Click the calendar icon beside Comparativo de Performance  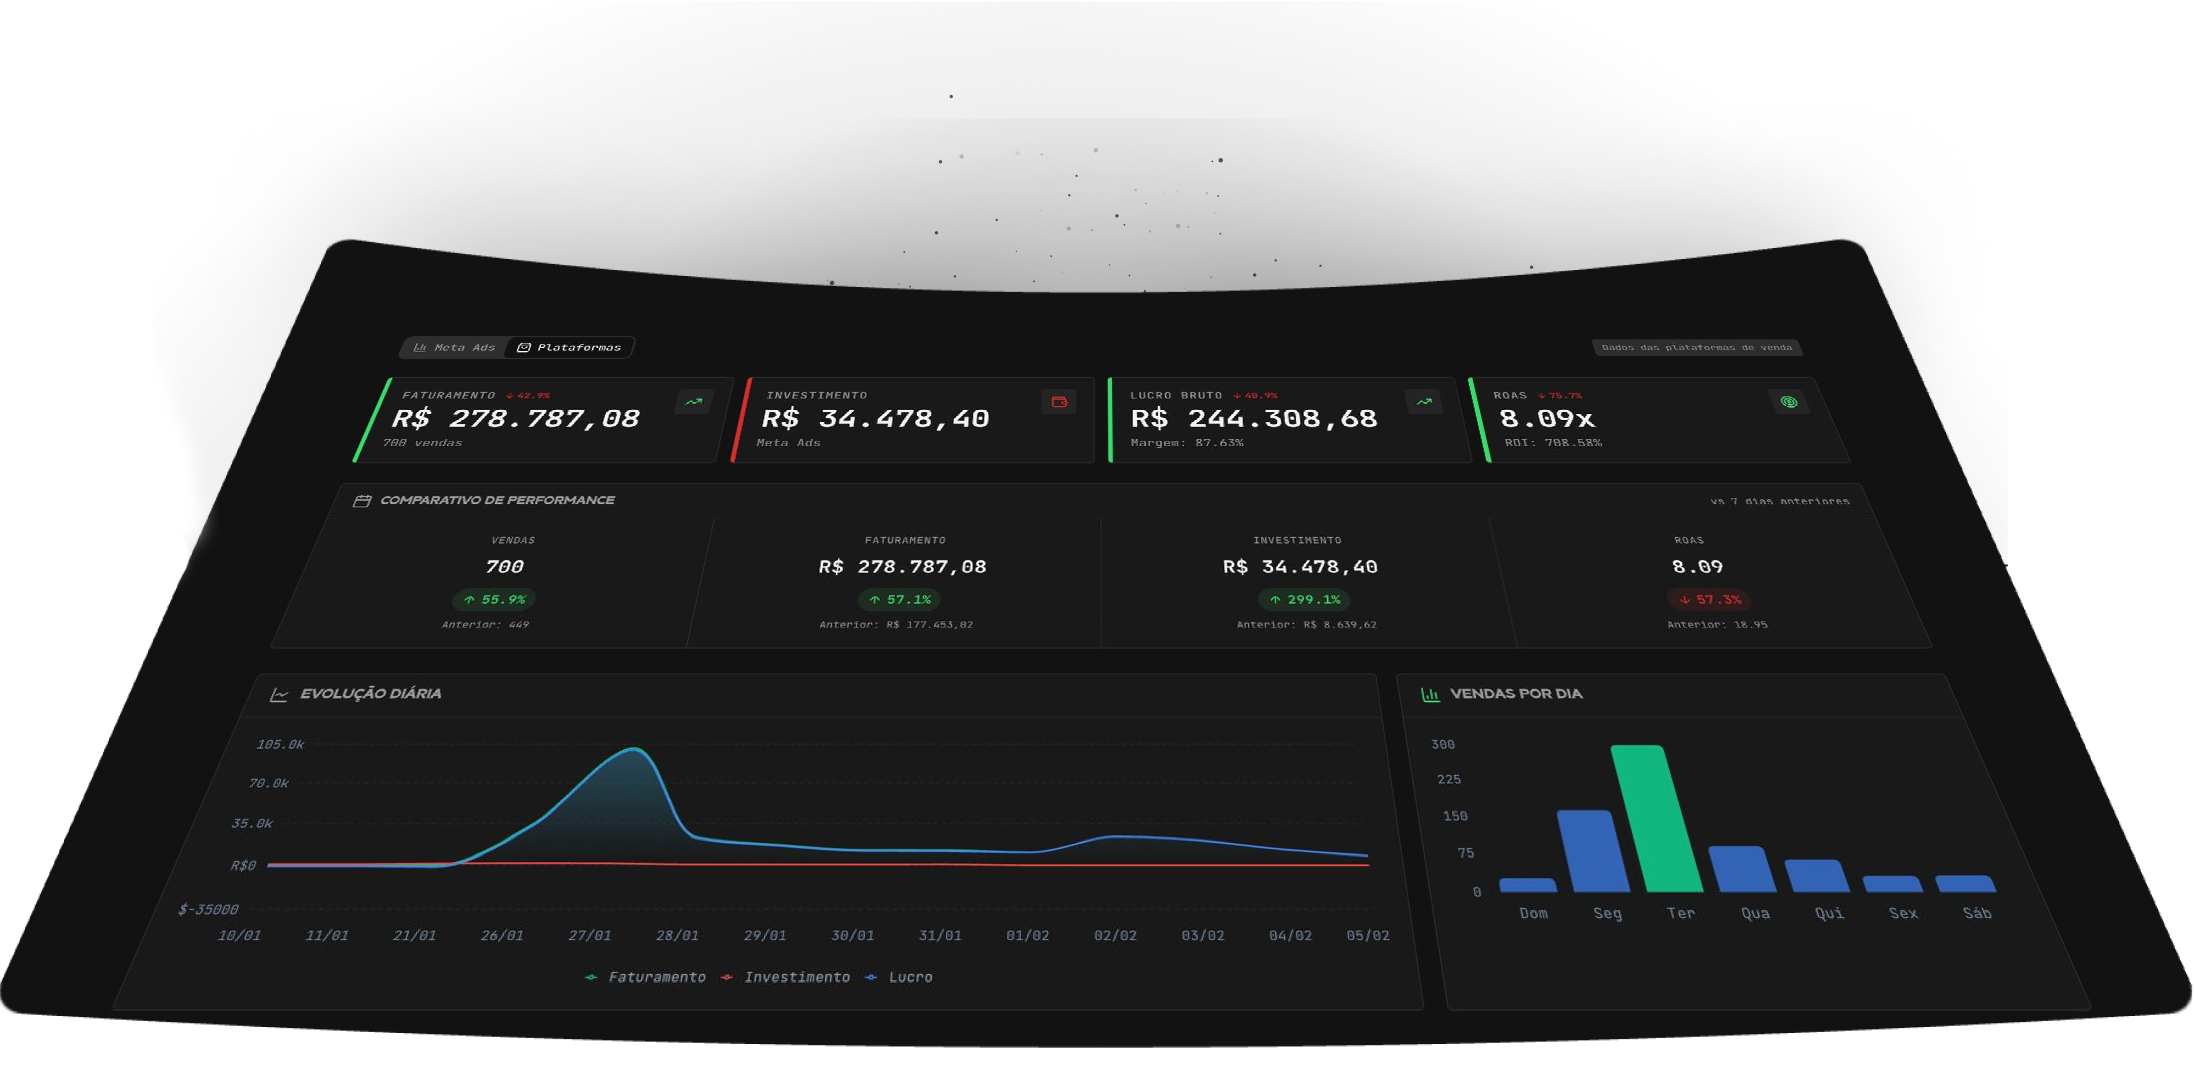[x=362, y=501]
